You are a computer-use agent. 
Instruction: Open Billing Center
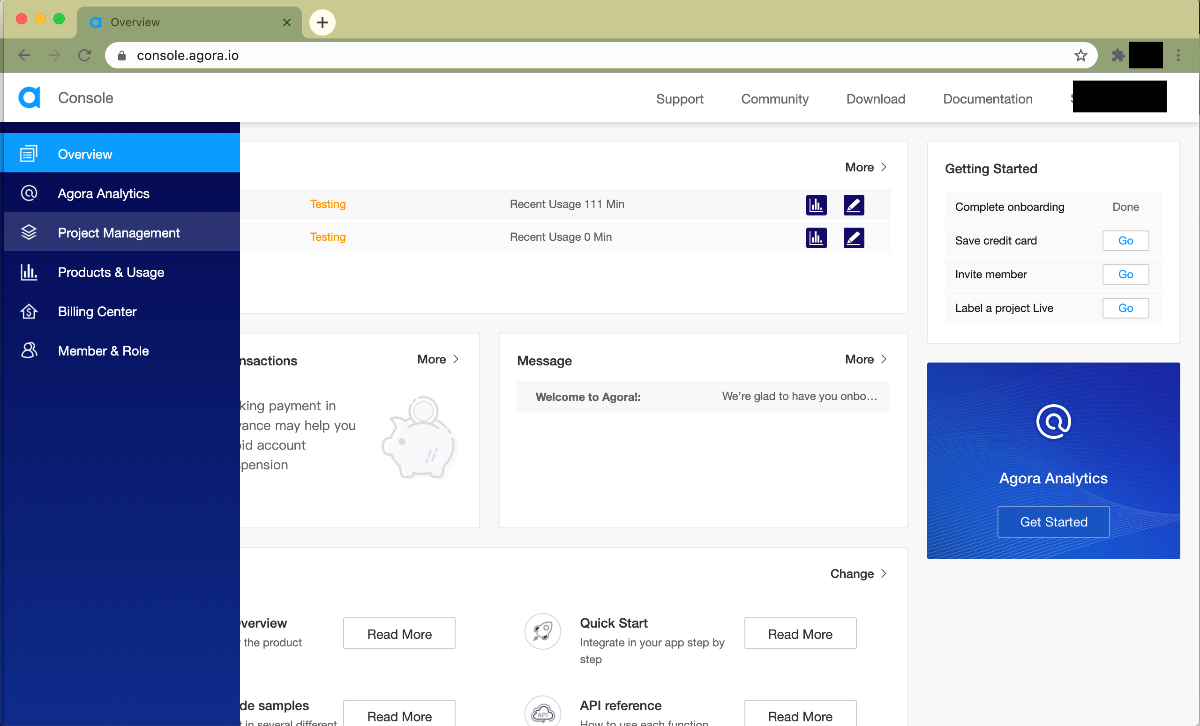[x=120, y=311]
